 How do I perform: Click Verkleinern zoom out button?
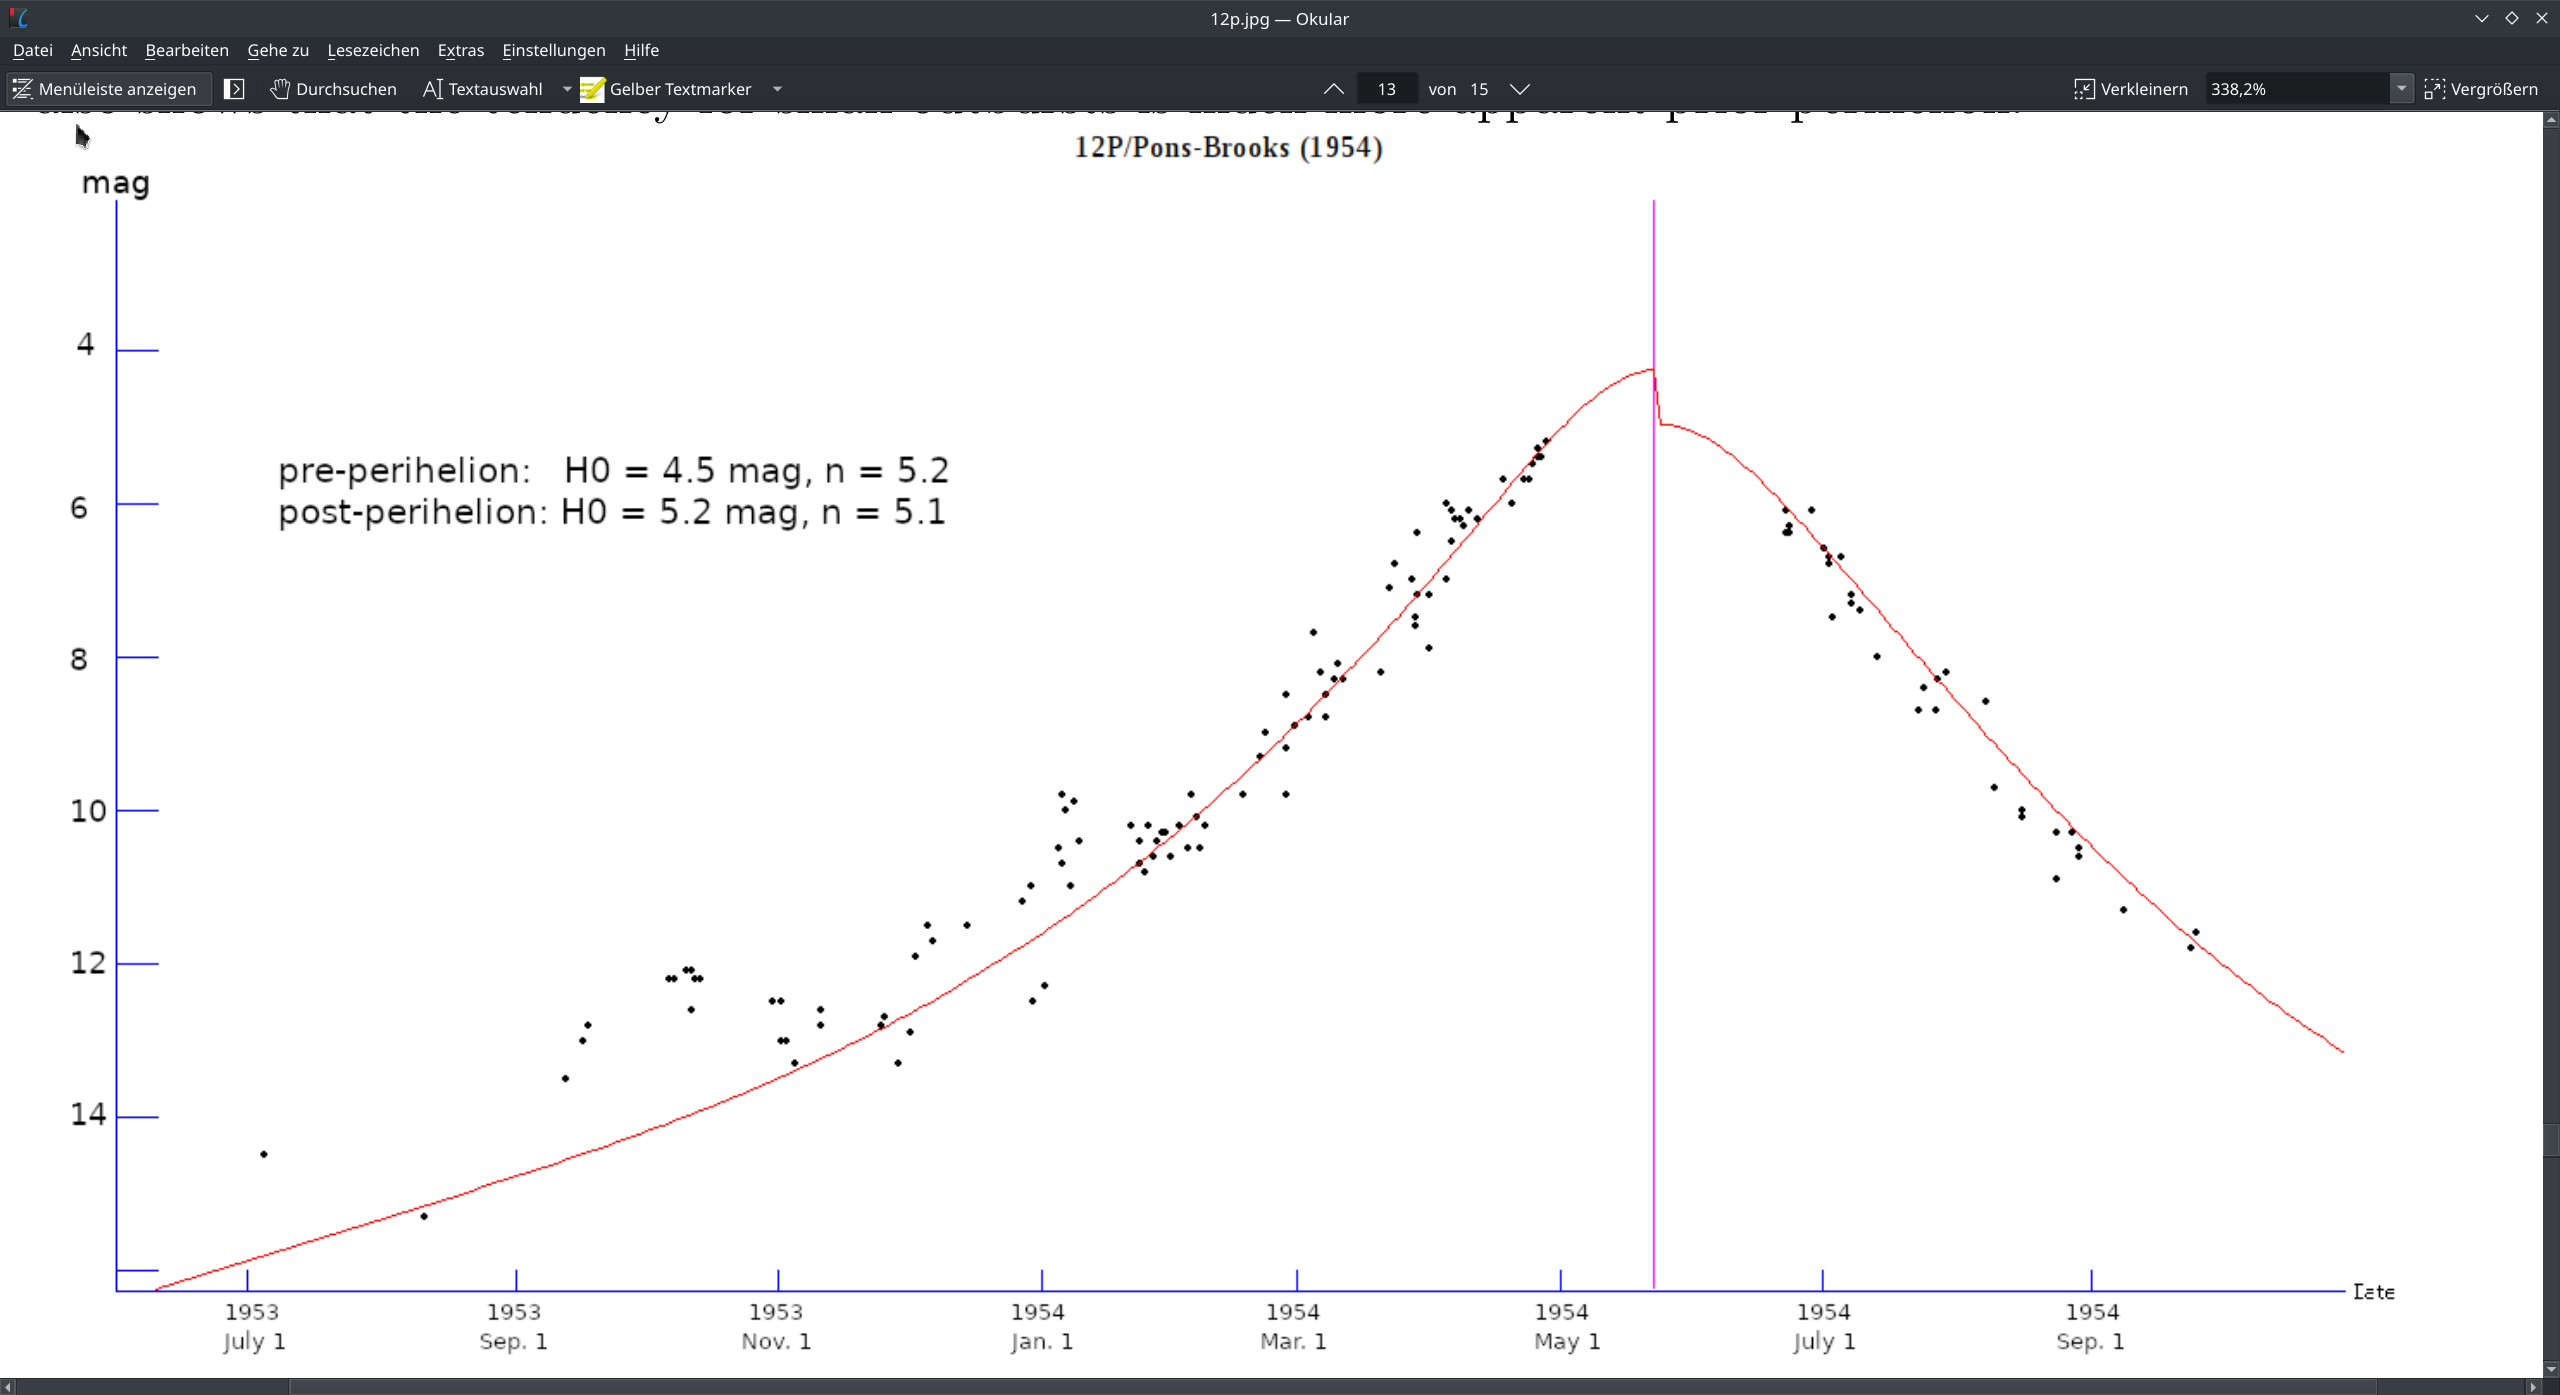pyautogui.click(x=2131, y=89)
